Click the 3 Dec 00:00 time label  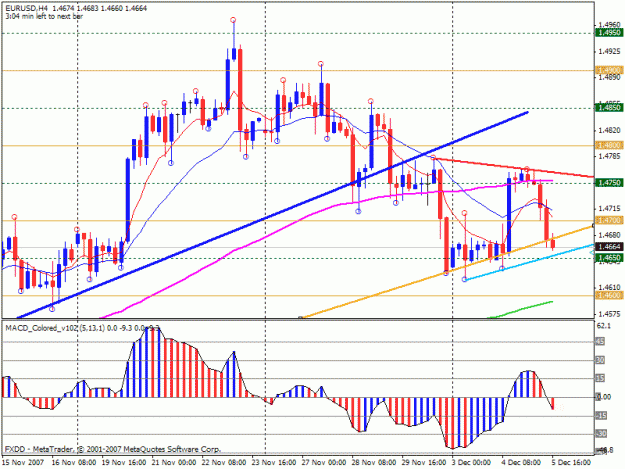472,462
